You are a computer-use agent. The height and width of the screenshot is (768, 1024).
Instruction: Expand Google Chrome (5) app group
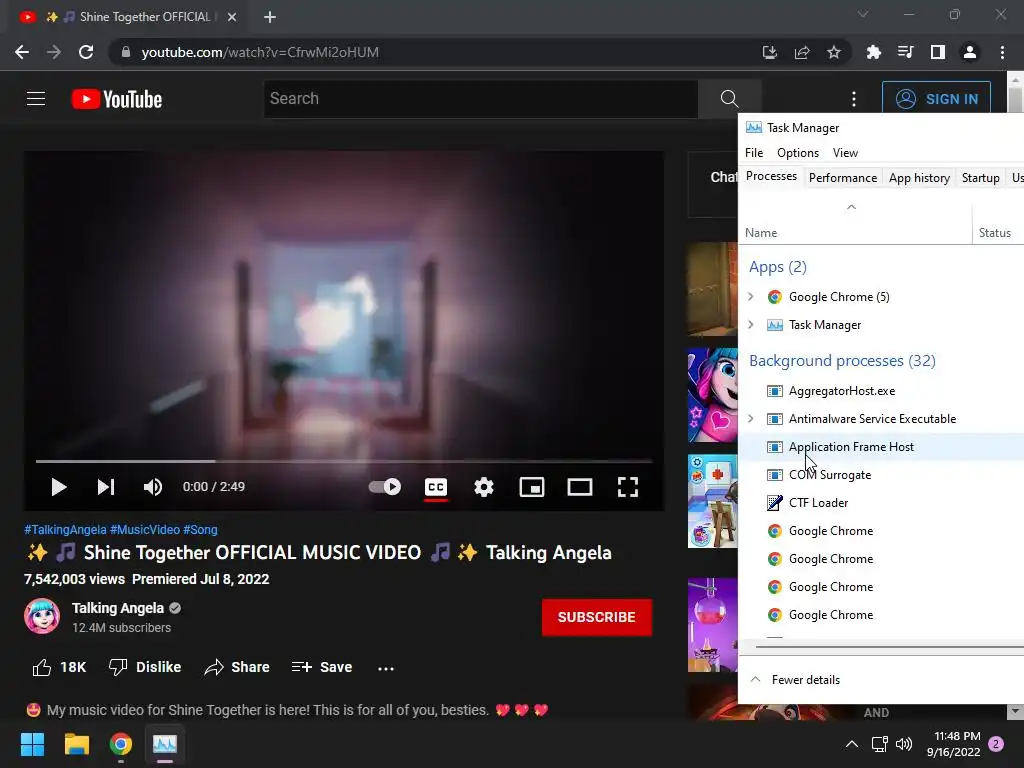(751, 297)
